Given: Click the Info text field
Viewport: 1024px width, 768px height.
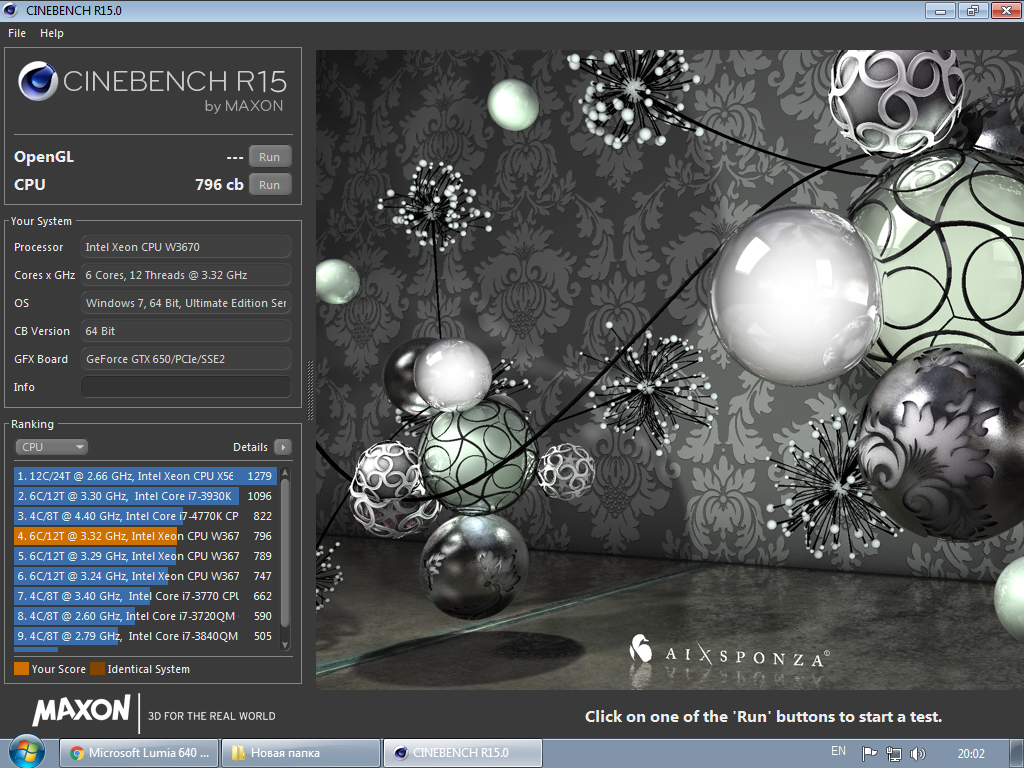Looking at the screenshot, I should coord(186,387).
